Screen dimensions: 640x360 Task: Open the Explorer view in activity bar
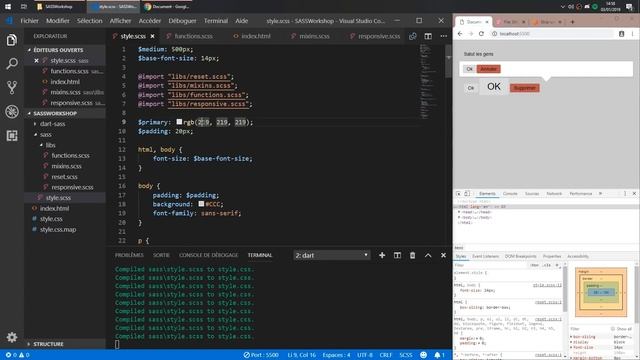(12, 40)
